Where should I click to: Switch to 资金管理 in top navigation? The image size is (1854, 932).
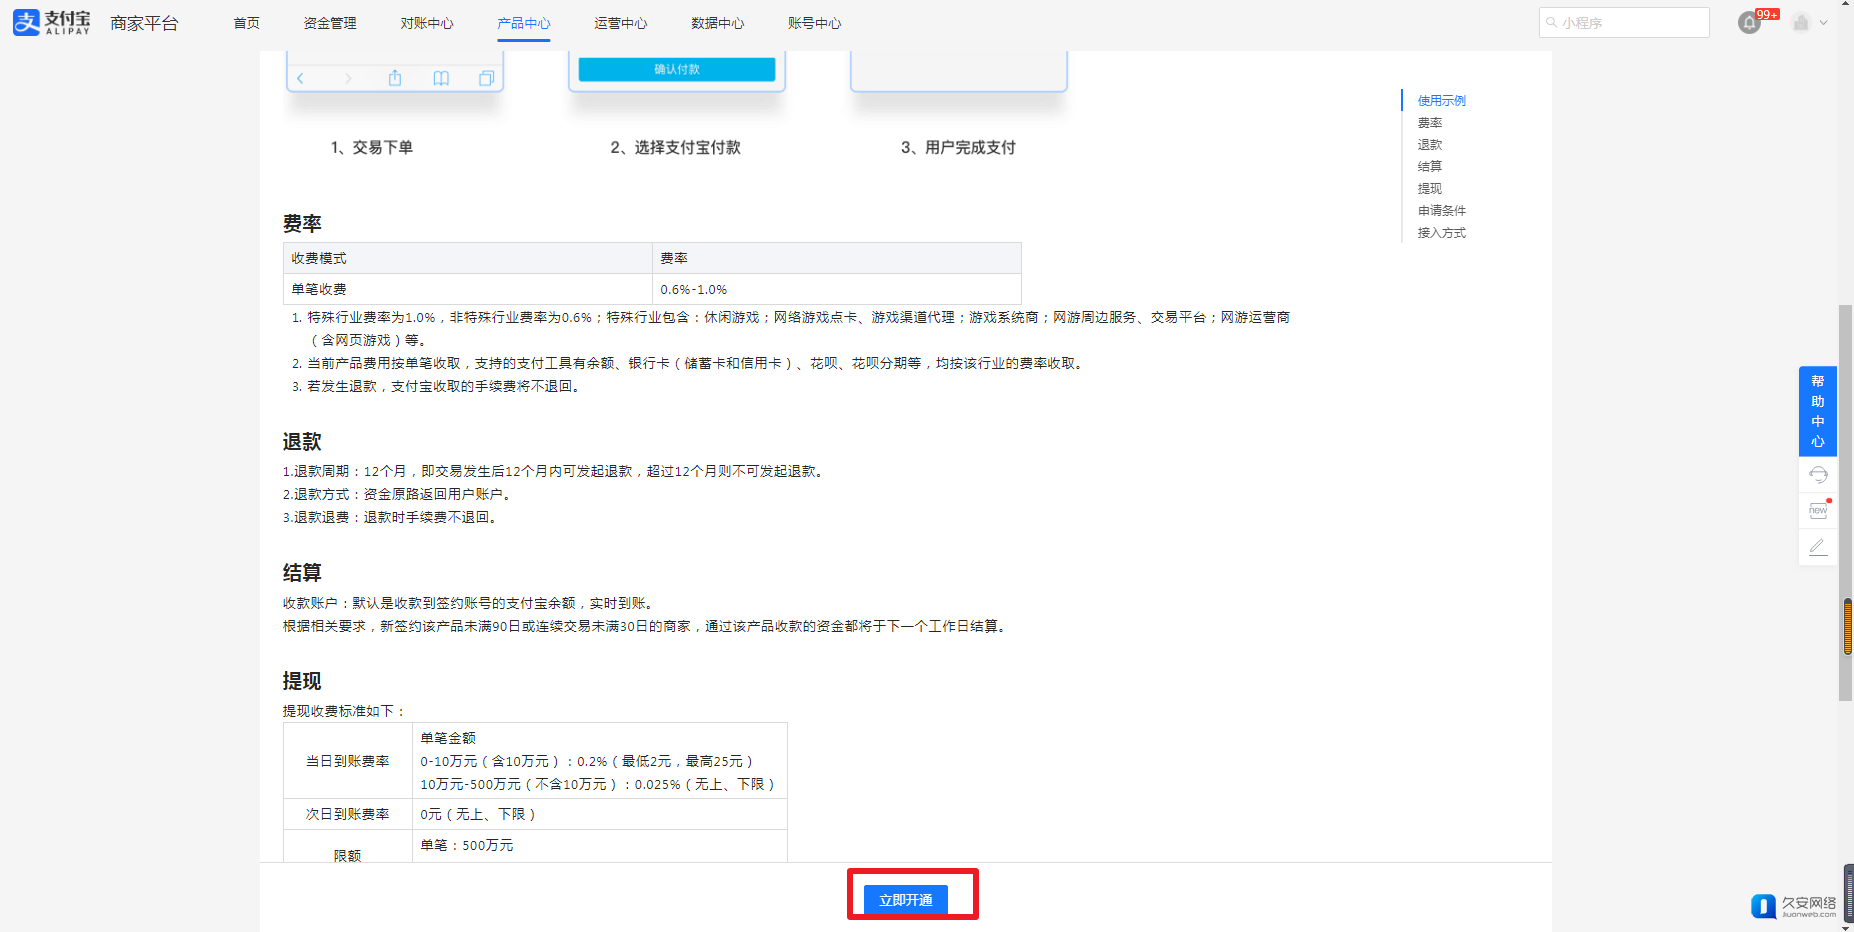tap(330, 23)
